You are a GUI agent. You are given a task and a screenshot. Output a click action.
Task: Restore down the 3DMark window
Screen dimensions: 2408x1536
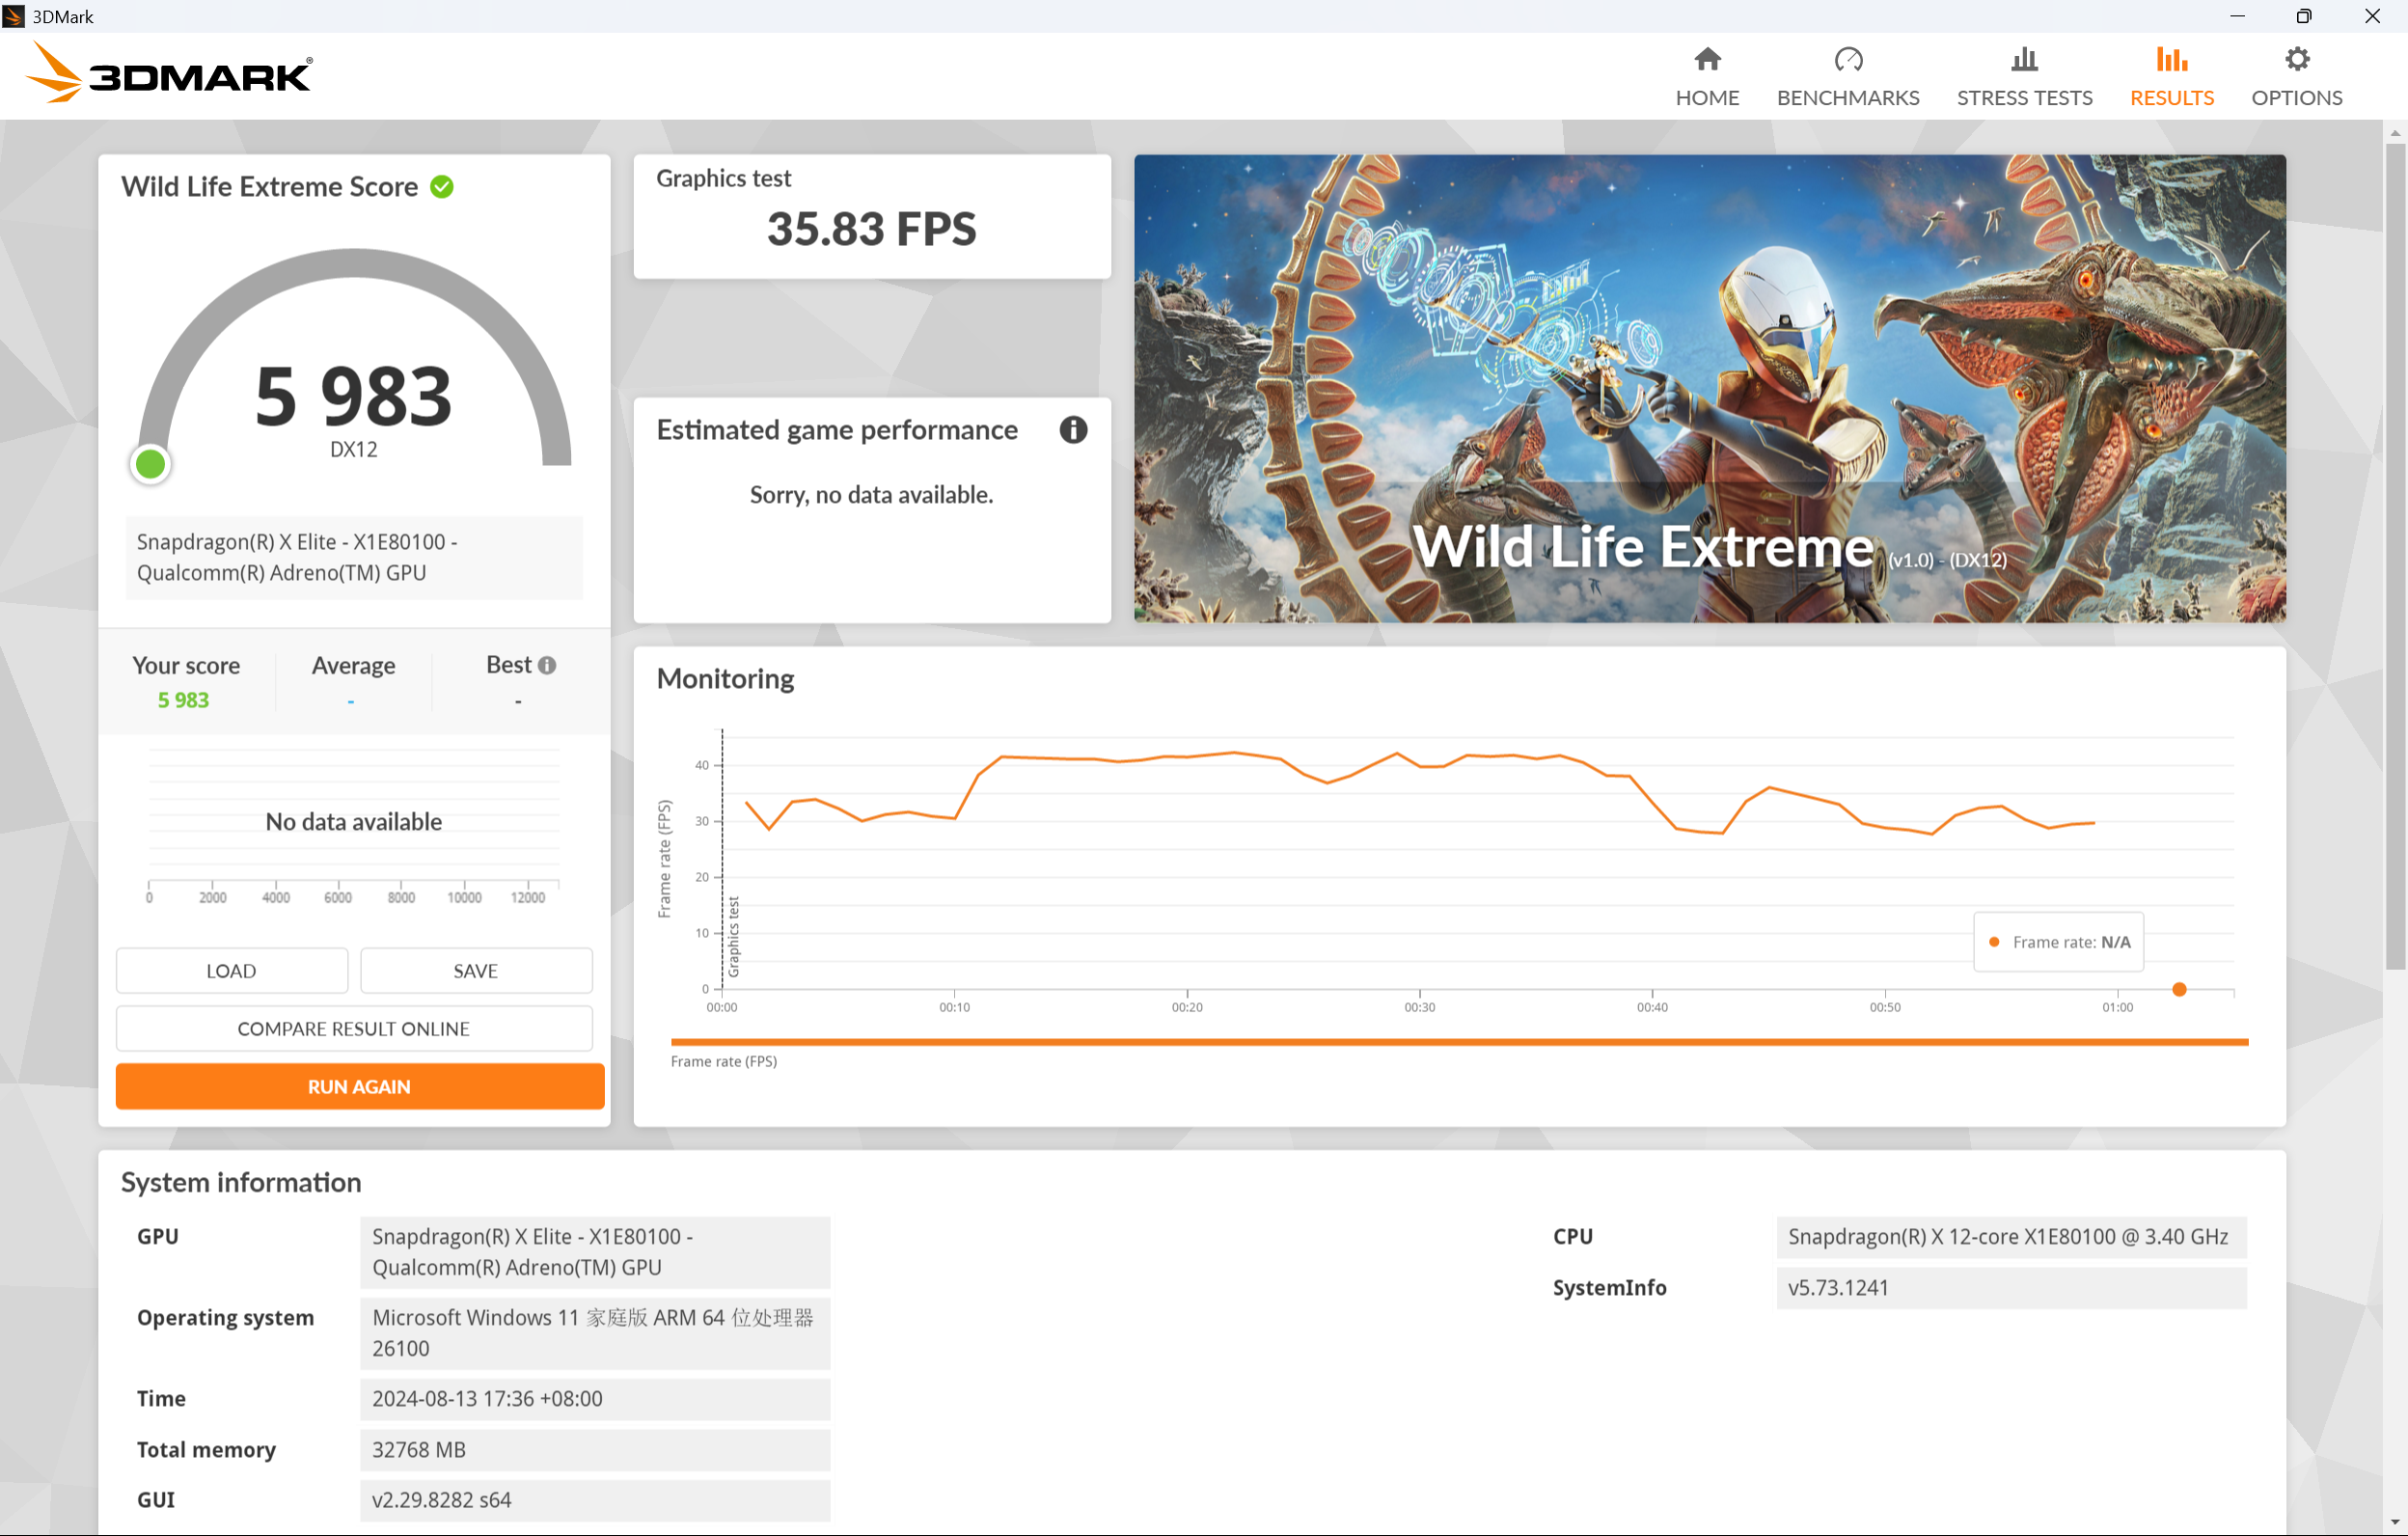2303,16
